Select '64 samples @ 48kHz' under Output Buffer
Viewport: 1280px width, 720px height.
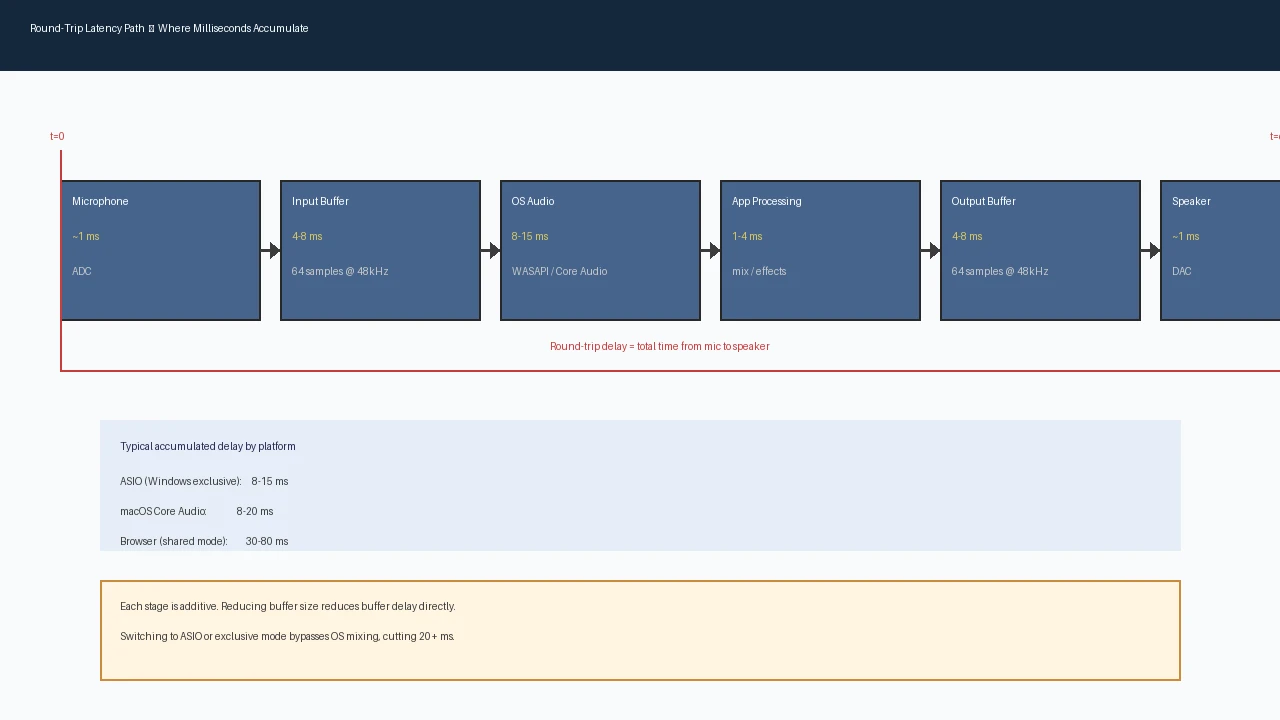(1000, 271)
